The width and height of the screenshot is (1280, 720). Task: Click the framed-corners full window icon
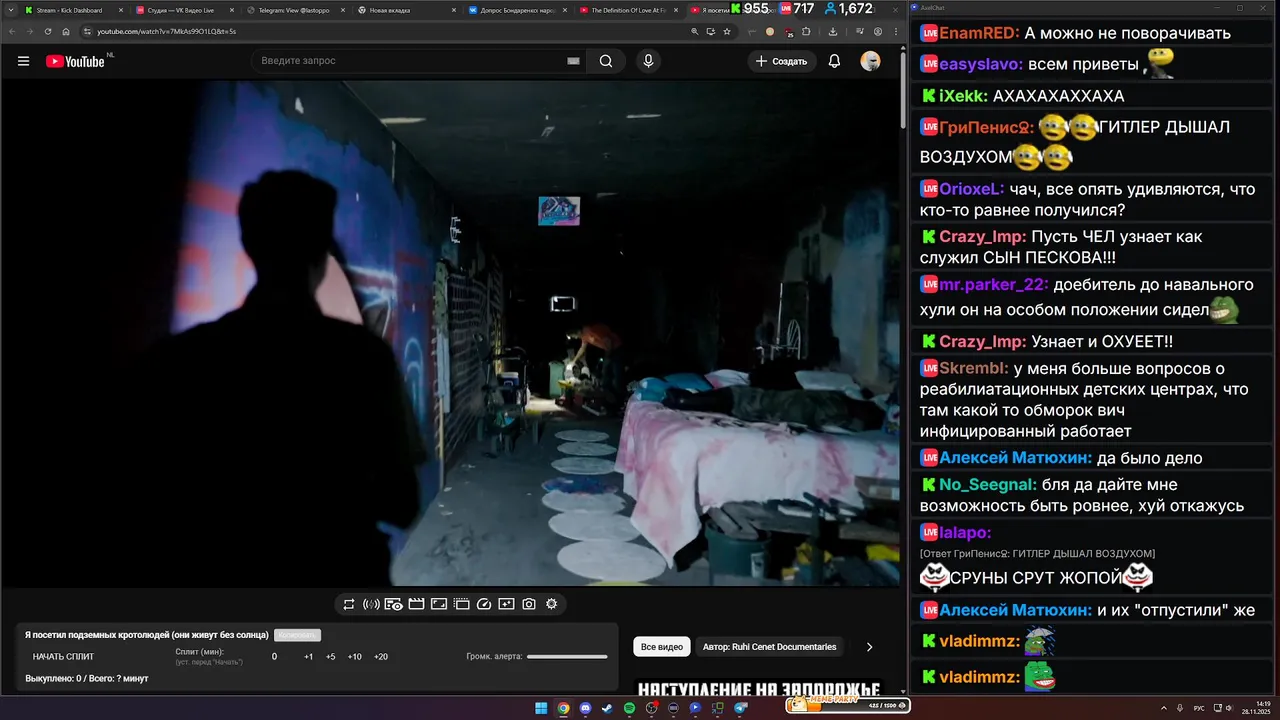(x=438, y=604)
